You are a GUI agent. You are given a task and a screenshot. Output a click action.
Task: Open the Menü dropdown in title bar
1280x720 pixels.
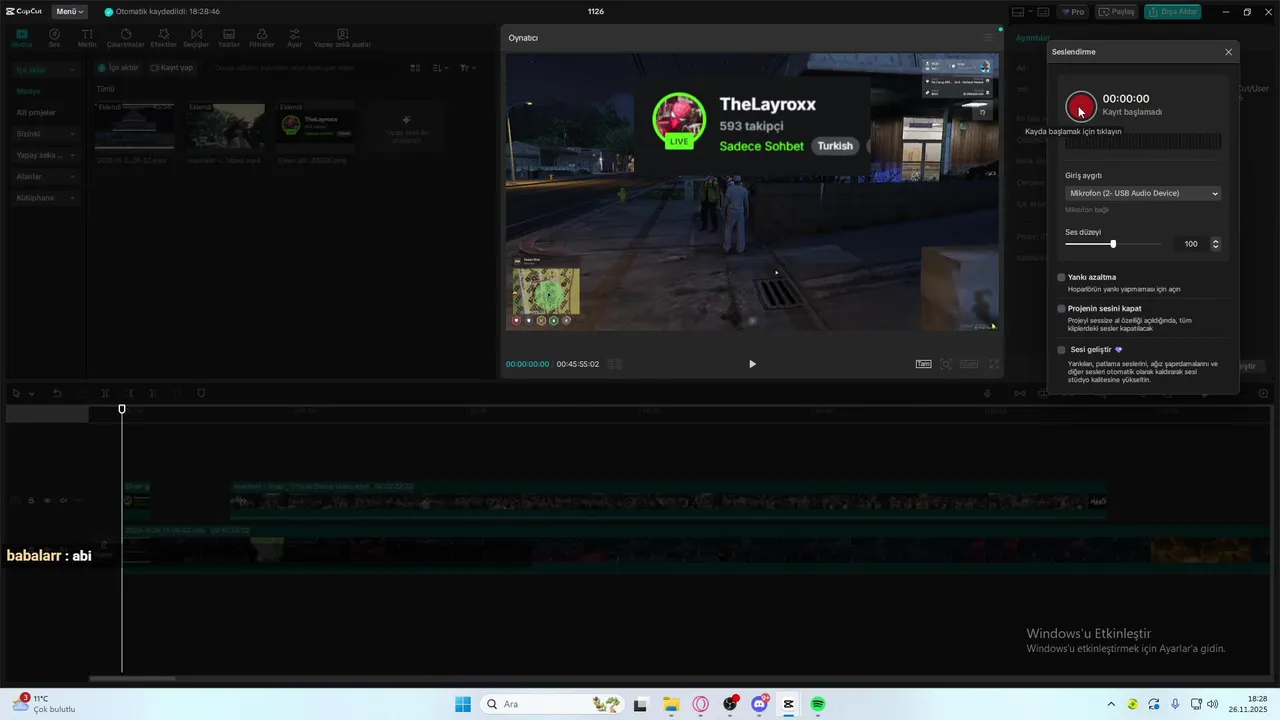[x=69, y=11]
